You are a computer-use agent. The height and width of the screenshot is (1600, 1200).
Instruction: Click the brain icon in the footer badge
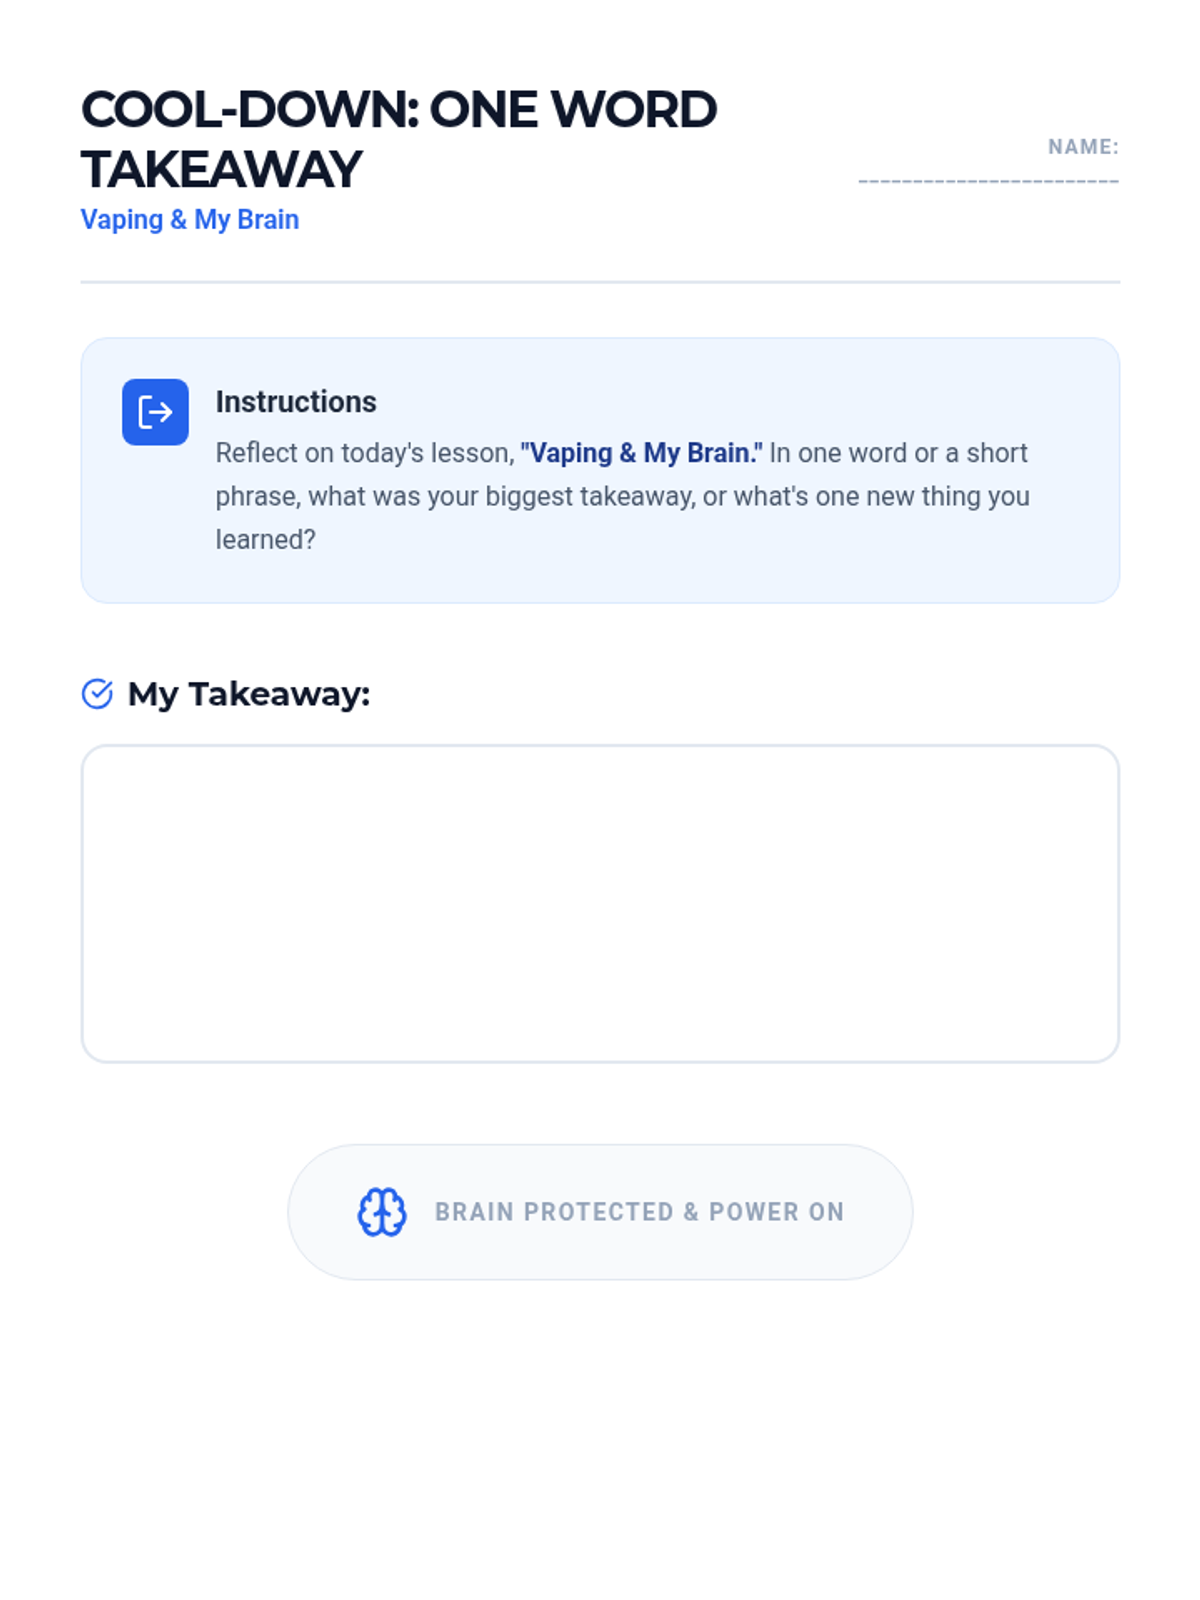(382, 1212)
